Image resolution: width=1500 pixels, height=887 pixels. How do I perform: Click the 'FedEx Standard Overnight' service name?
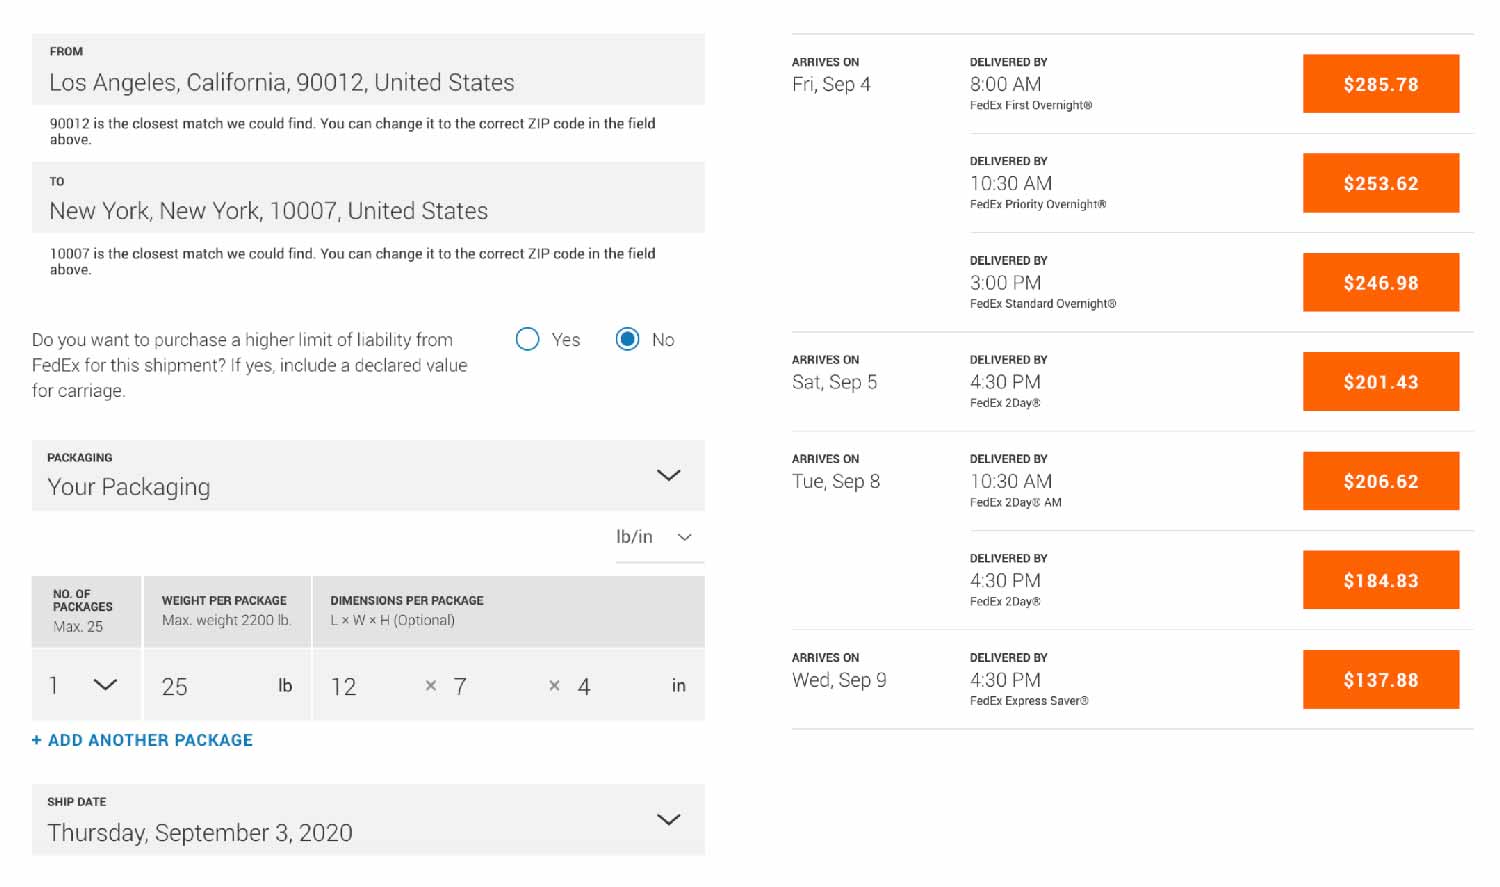[1043, 303]
